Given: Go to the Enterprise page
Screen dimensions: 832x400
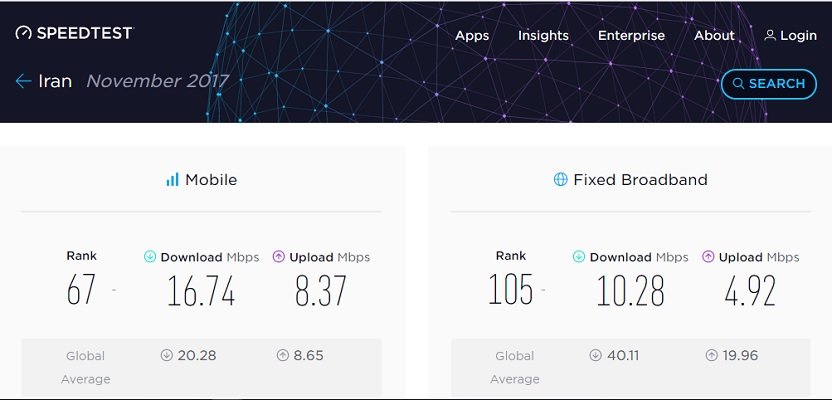Looking at the screenshot, I should tap(631, 35).
